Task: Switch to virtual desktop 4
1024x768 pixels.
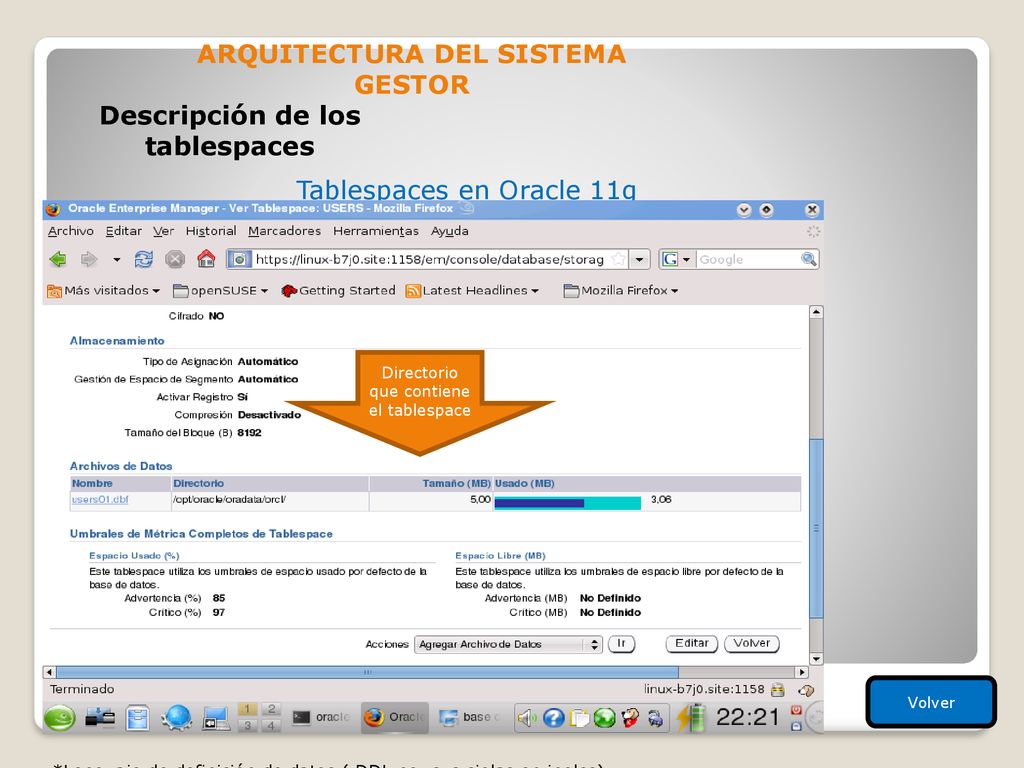Action: click(x=272, y=725)
